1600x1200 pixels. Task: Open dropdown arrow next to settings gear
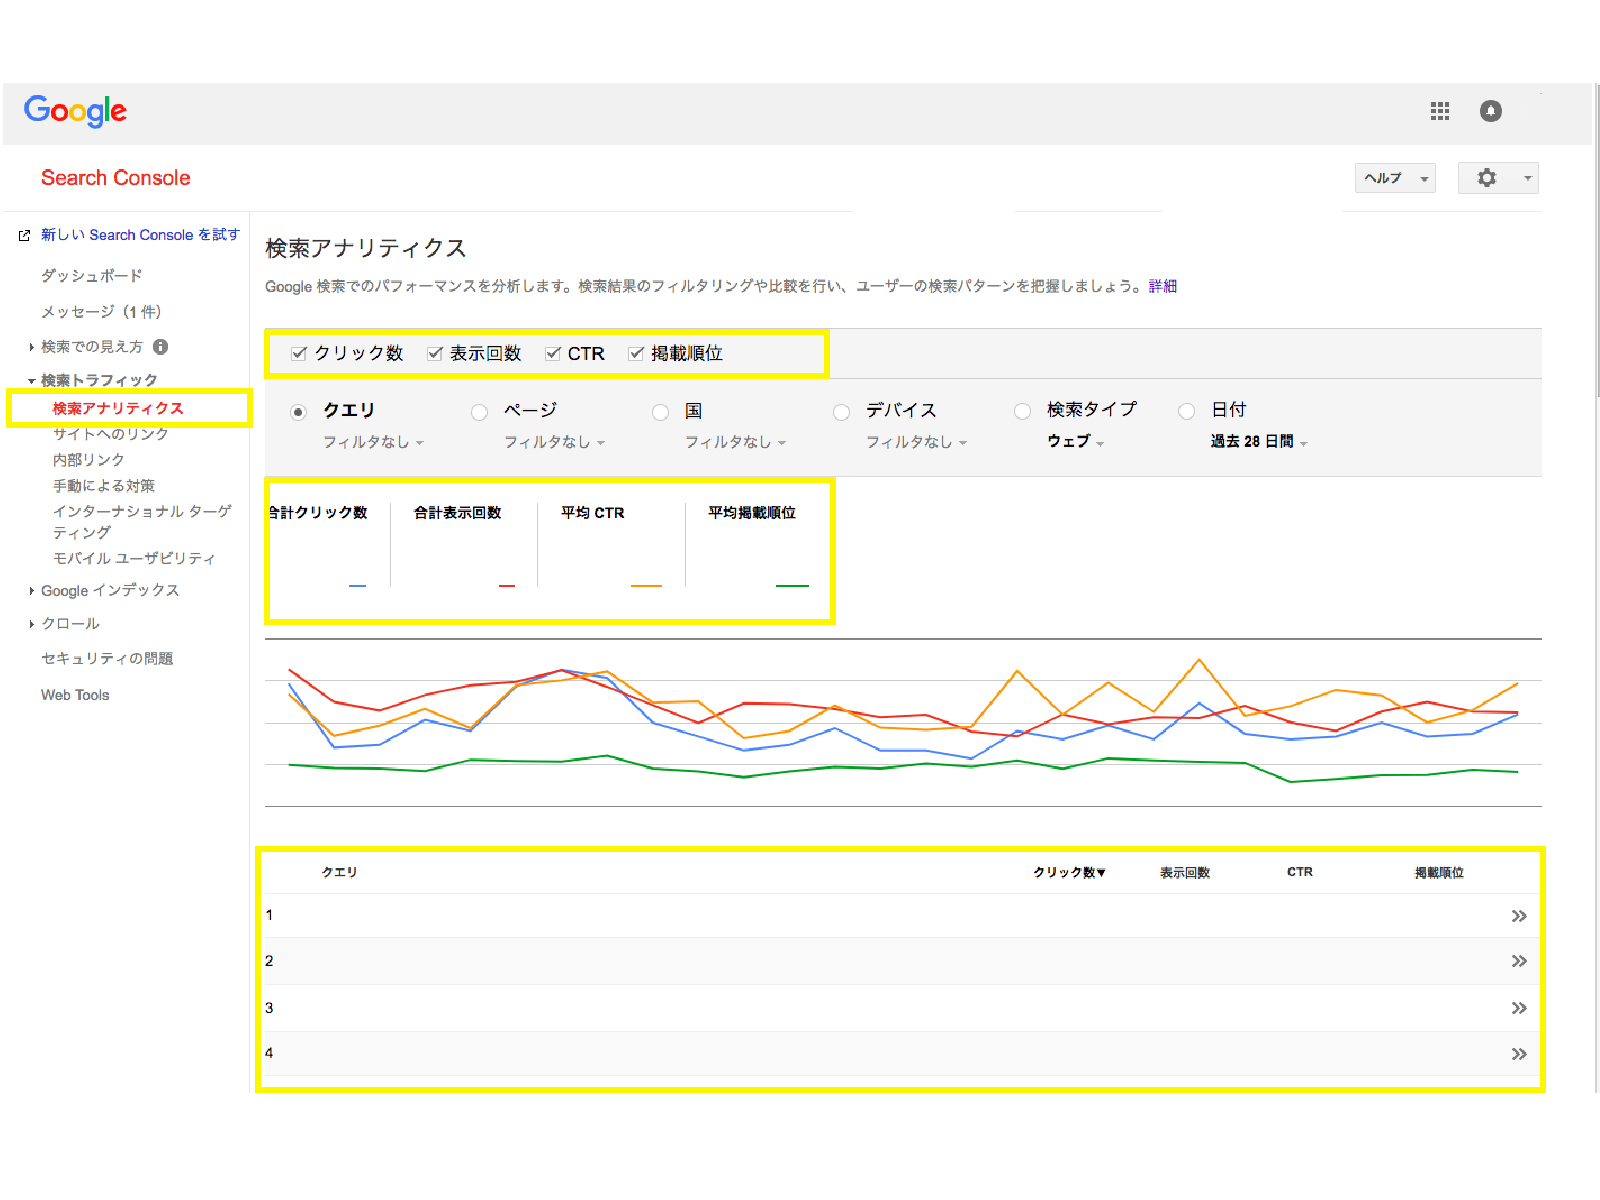coord(1527,178)
